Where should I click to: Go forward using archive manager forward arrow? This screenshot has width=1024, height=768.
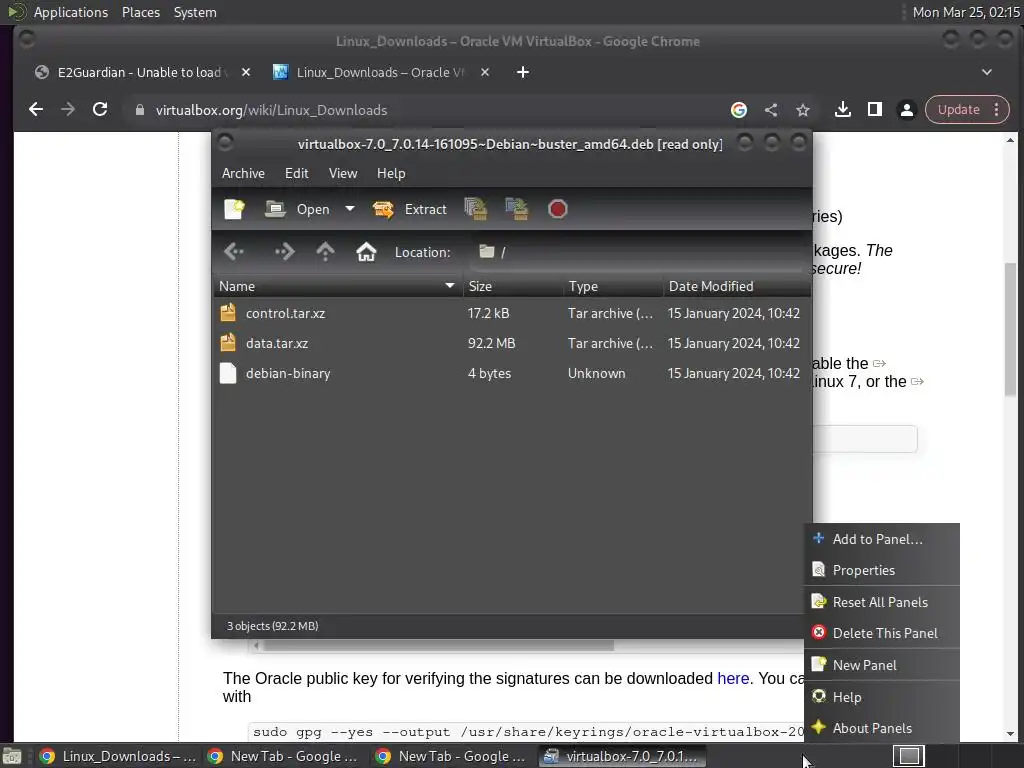point(284,251)
